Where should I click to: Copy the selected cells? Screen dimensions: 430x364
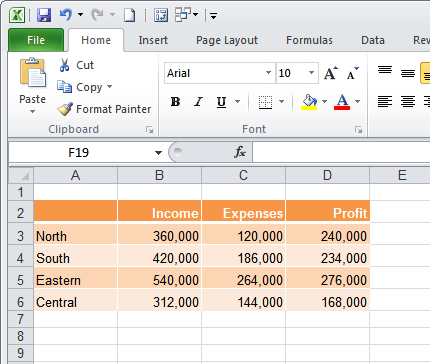(79, 87)
